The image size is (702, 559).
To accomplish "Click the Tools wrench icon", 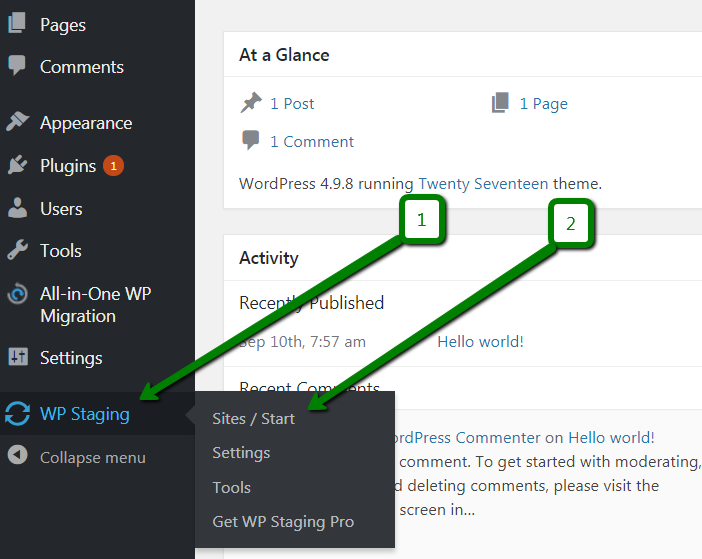I will click(17, 250).
